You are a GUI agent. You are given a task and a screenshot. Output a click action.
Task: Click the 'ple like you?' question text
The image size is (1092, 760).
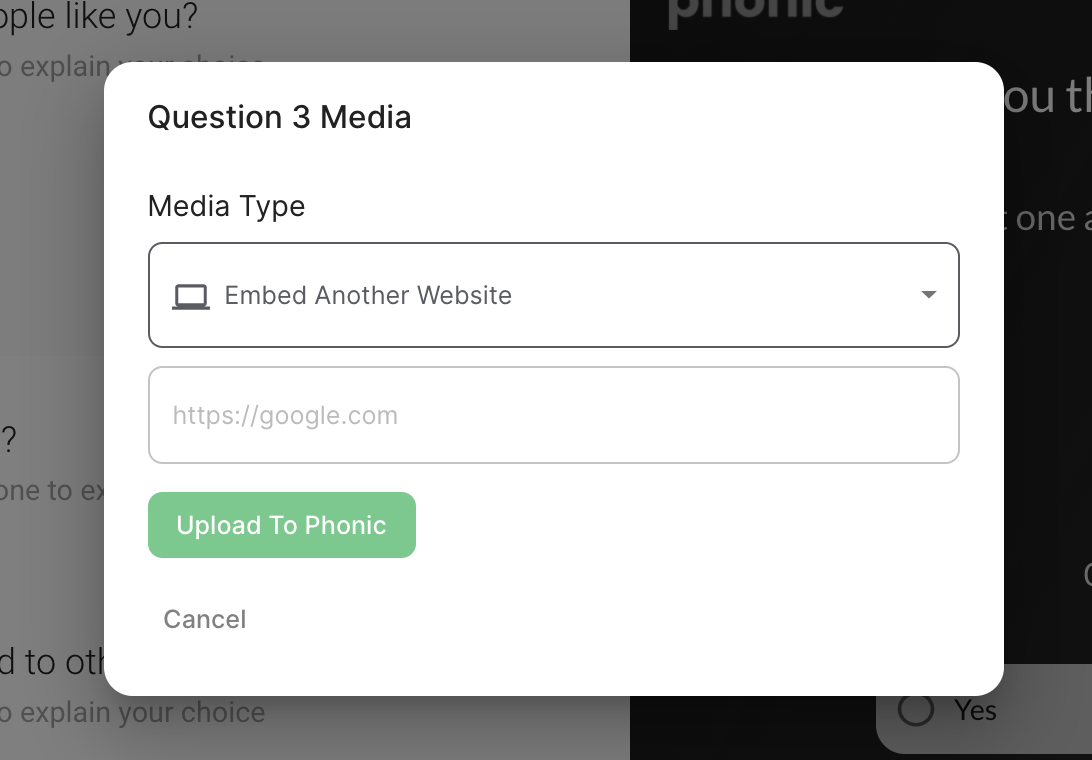point(98,16)
